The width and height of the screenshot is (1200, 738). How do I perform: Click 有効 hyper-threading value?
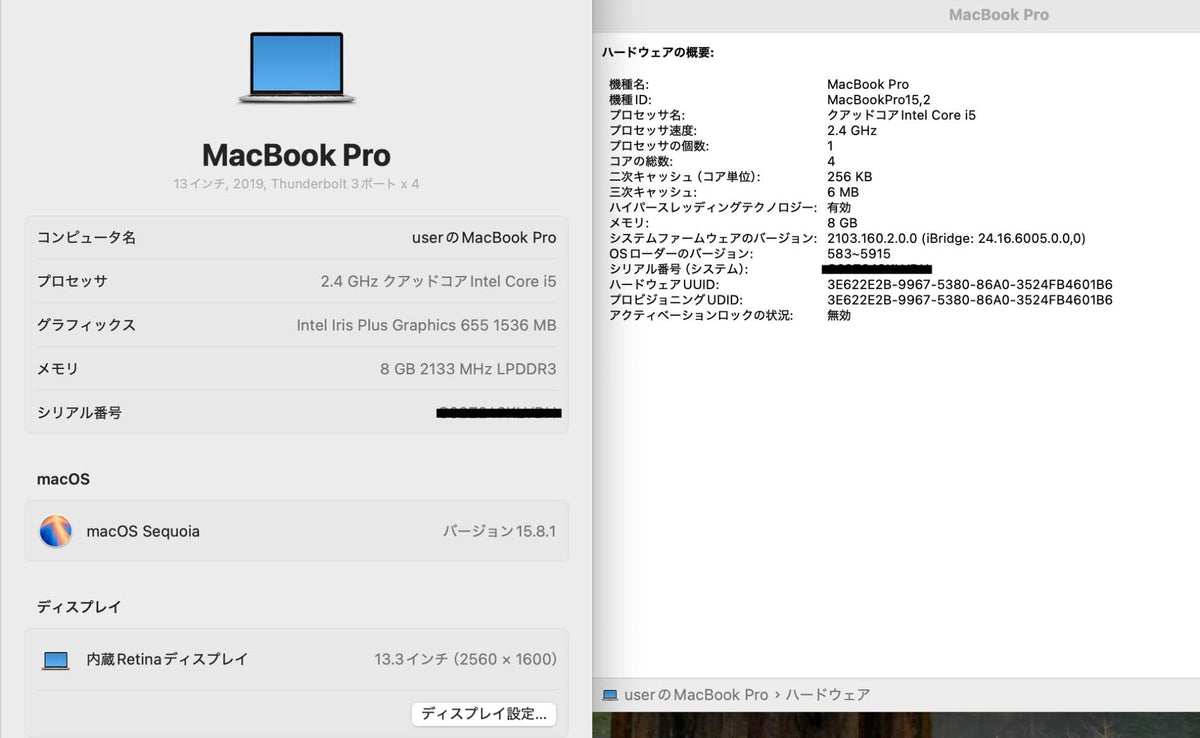[x=839, y=208]
